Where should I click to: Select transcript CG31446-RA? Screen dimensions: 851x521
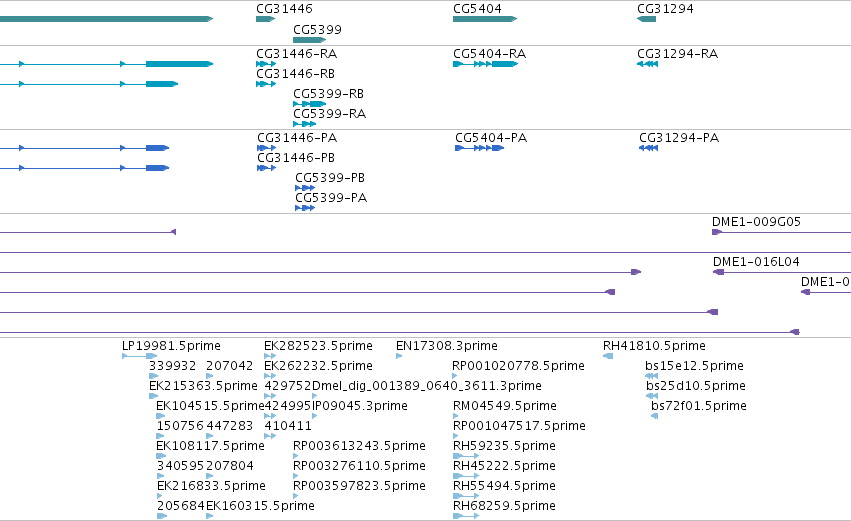coord(296,54)
